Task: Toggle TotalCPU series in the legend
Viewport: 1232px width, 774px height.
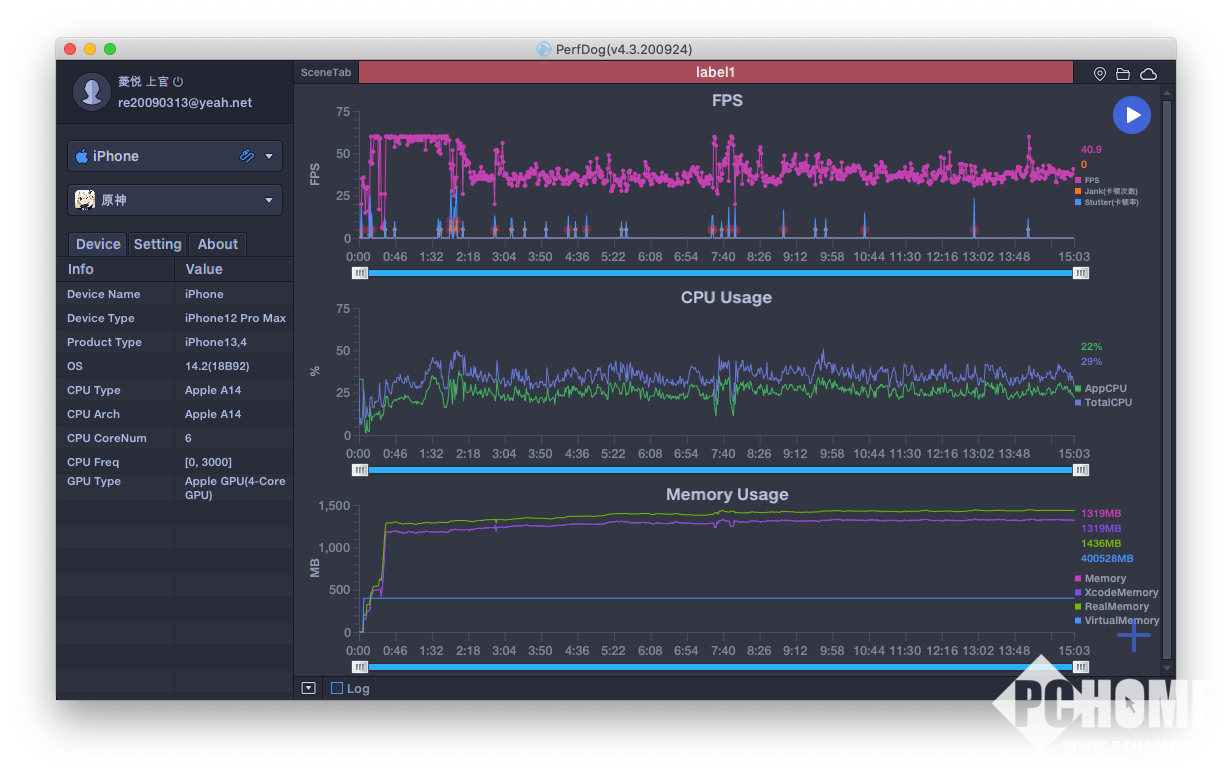Action: coord(1103,402)
